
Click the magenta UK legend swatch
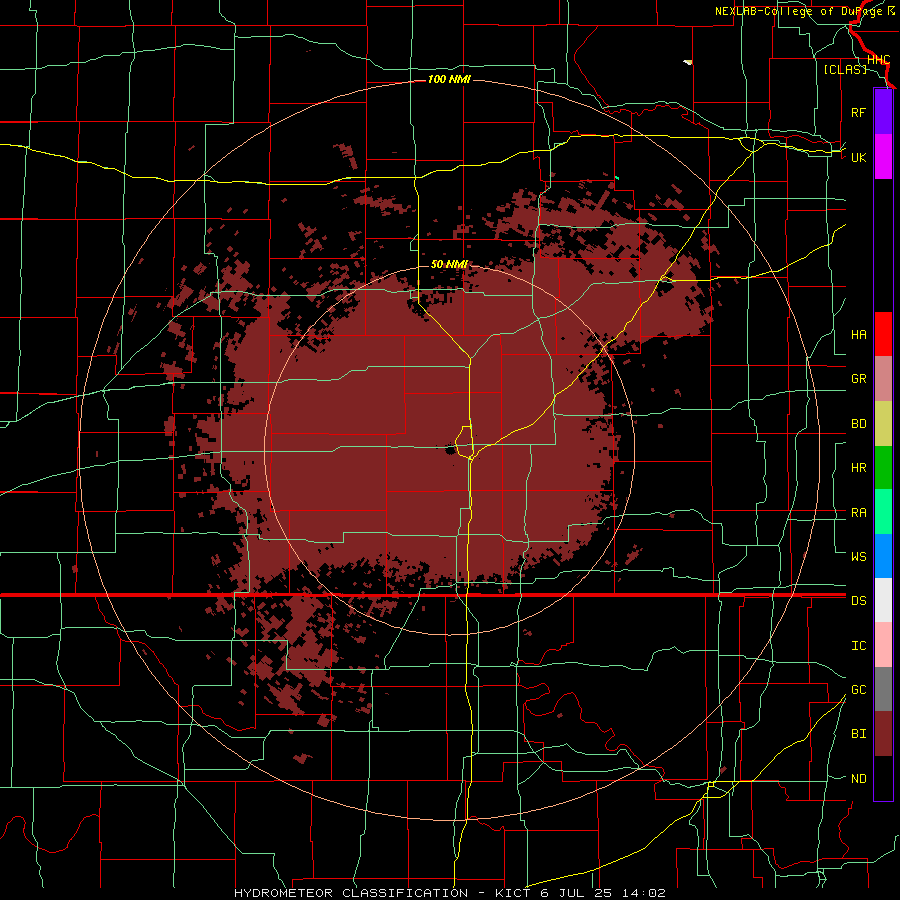pos(883,157)
